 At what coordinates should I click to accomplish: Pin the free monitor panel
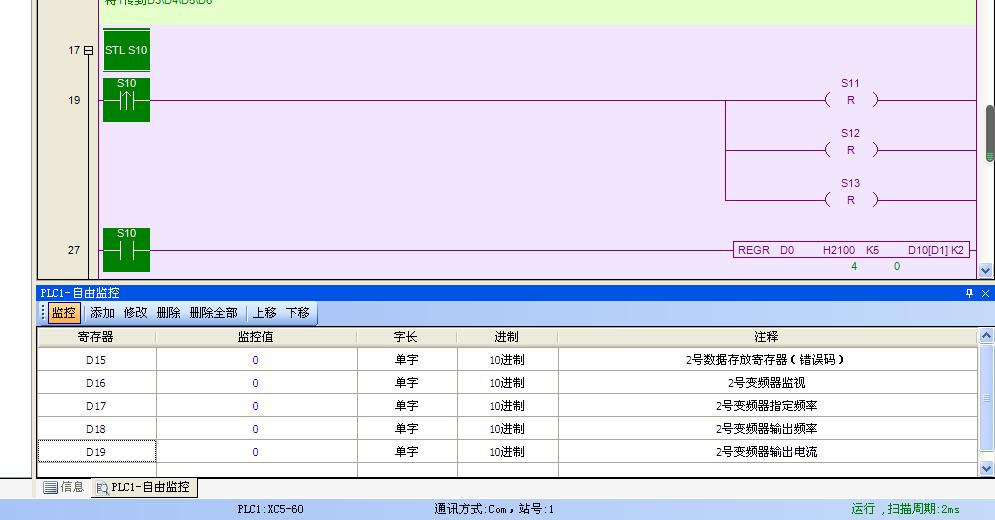(x=968, y=293)
